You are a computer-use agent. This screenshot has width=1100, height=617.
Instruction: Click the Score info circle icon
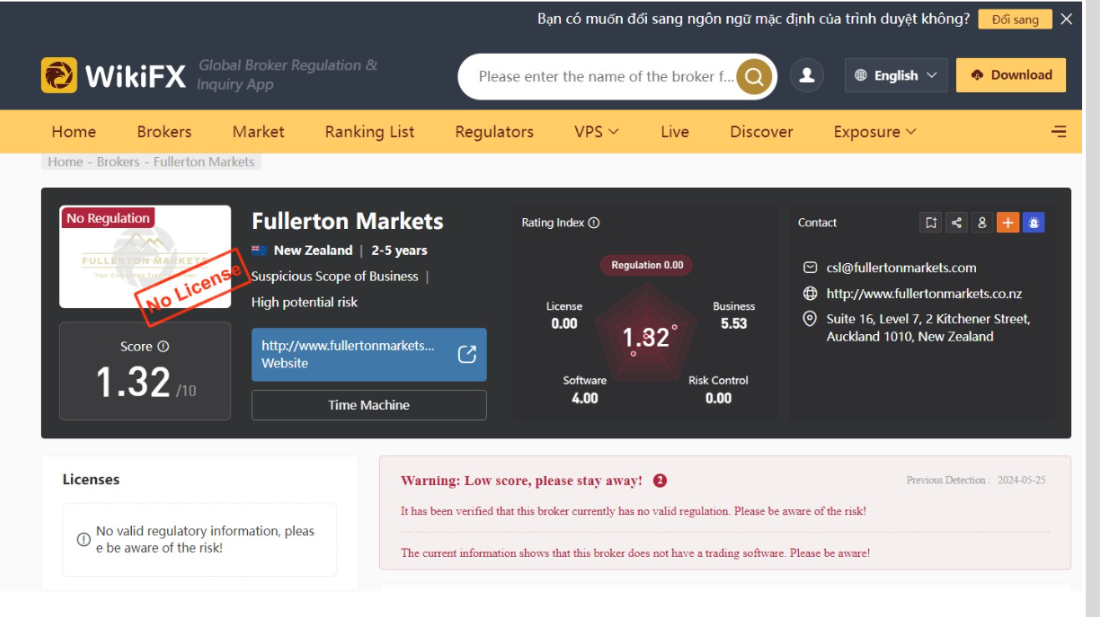163,347
